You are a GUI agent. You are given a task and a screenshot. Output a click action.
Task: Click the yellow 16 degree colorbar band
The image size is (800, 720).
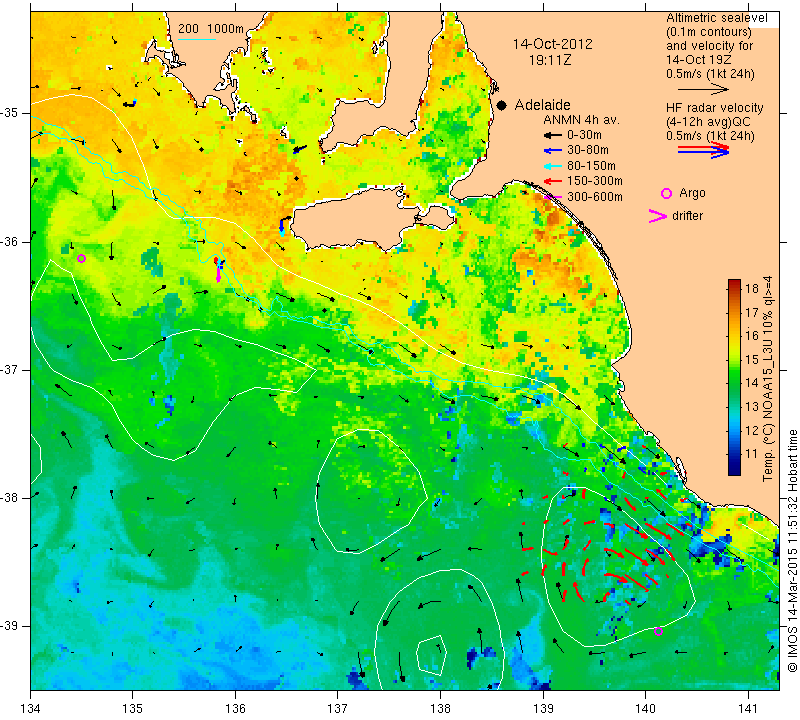point(734,336)
